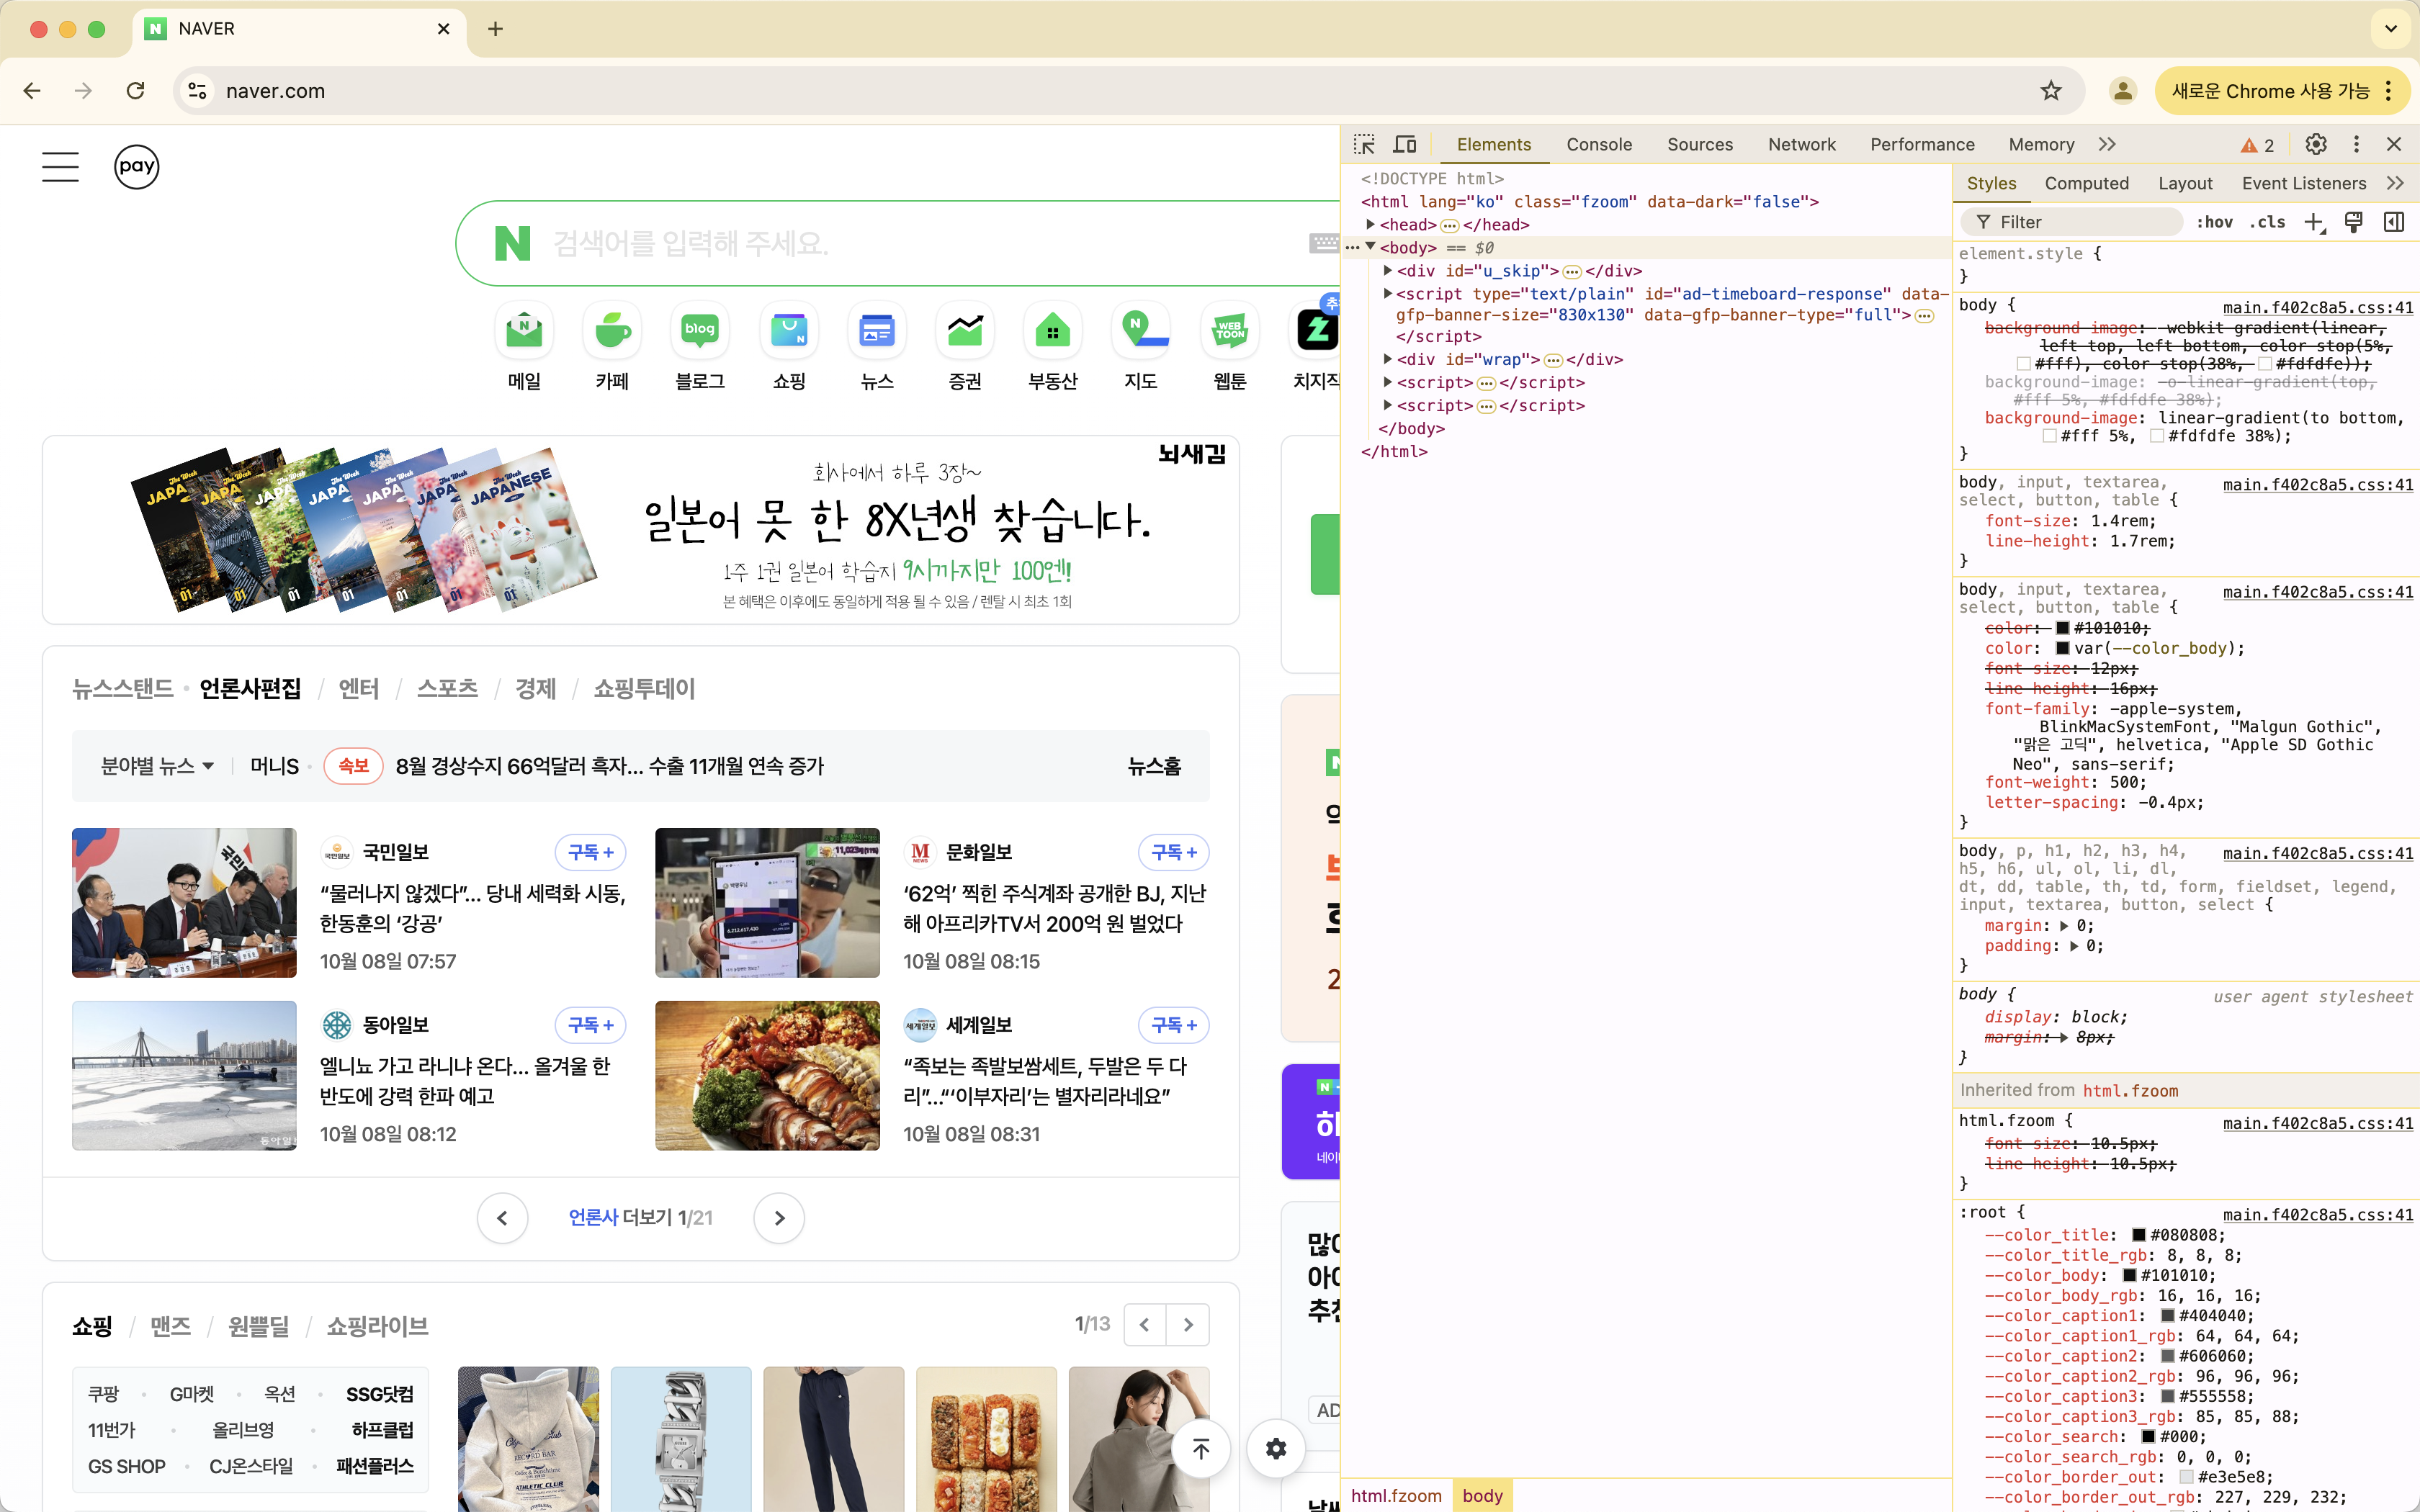Click the --color_title #080808 color swatch
The image size is (2420, 1512).
(2139, 1235)
